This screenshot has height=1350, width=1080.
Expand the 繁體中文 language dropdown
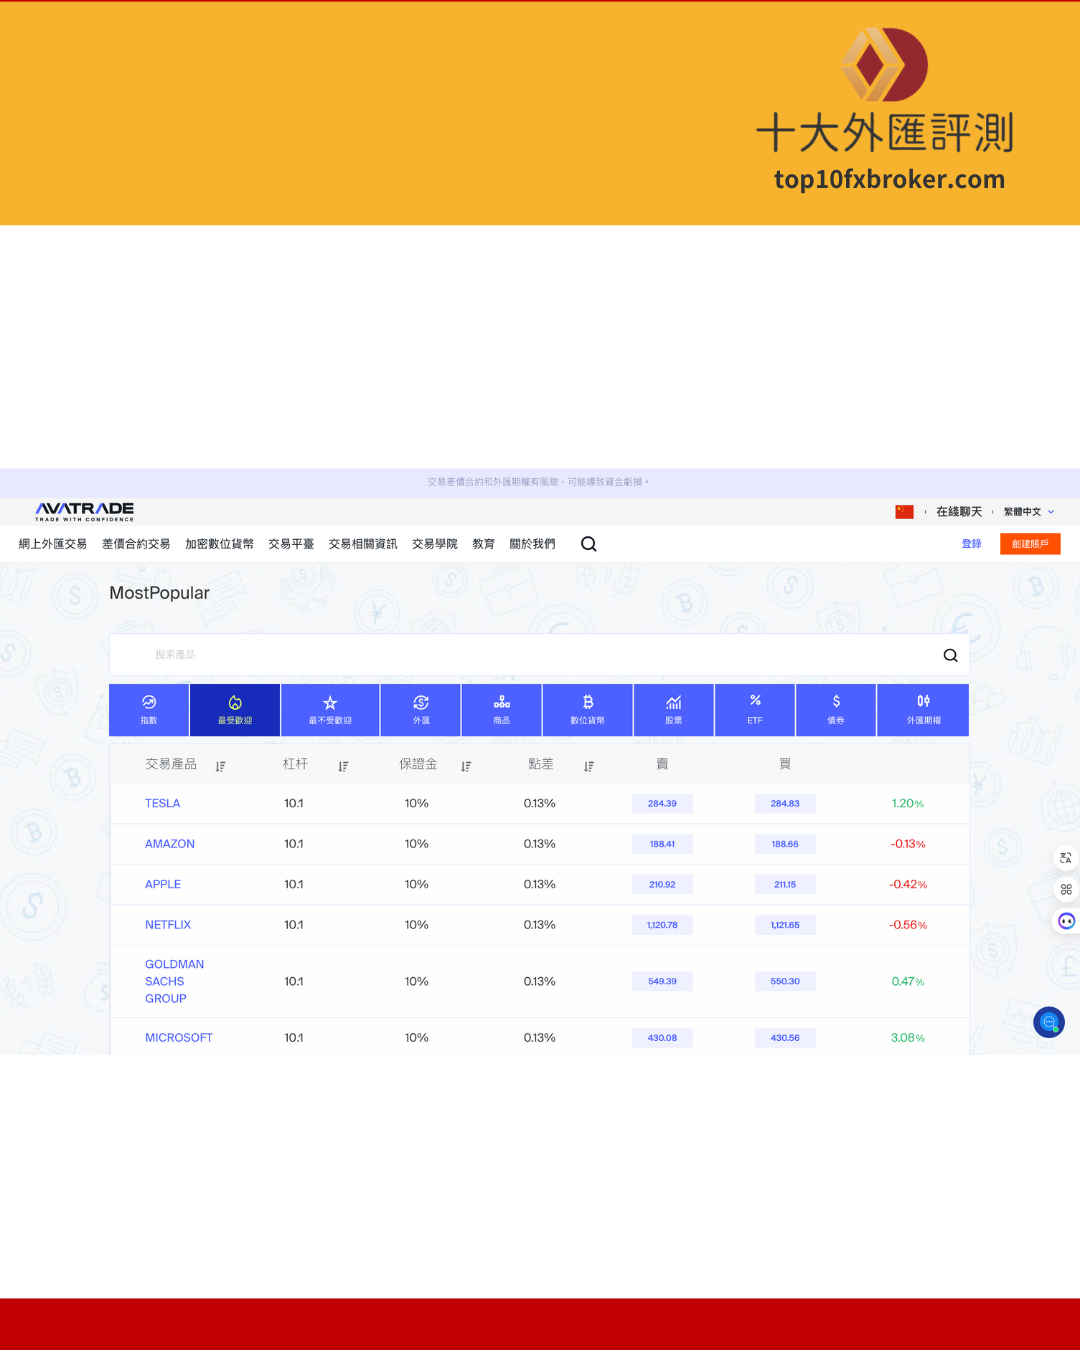pyautogui.click(x=1029, y=512)
